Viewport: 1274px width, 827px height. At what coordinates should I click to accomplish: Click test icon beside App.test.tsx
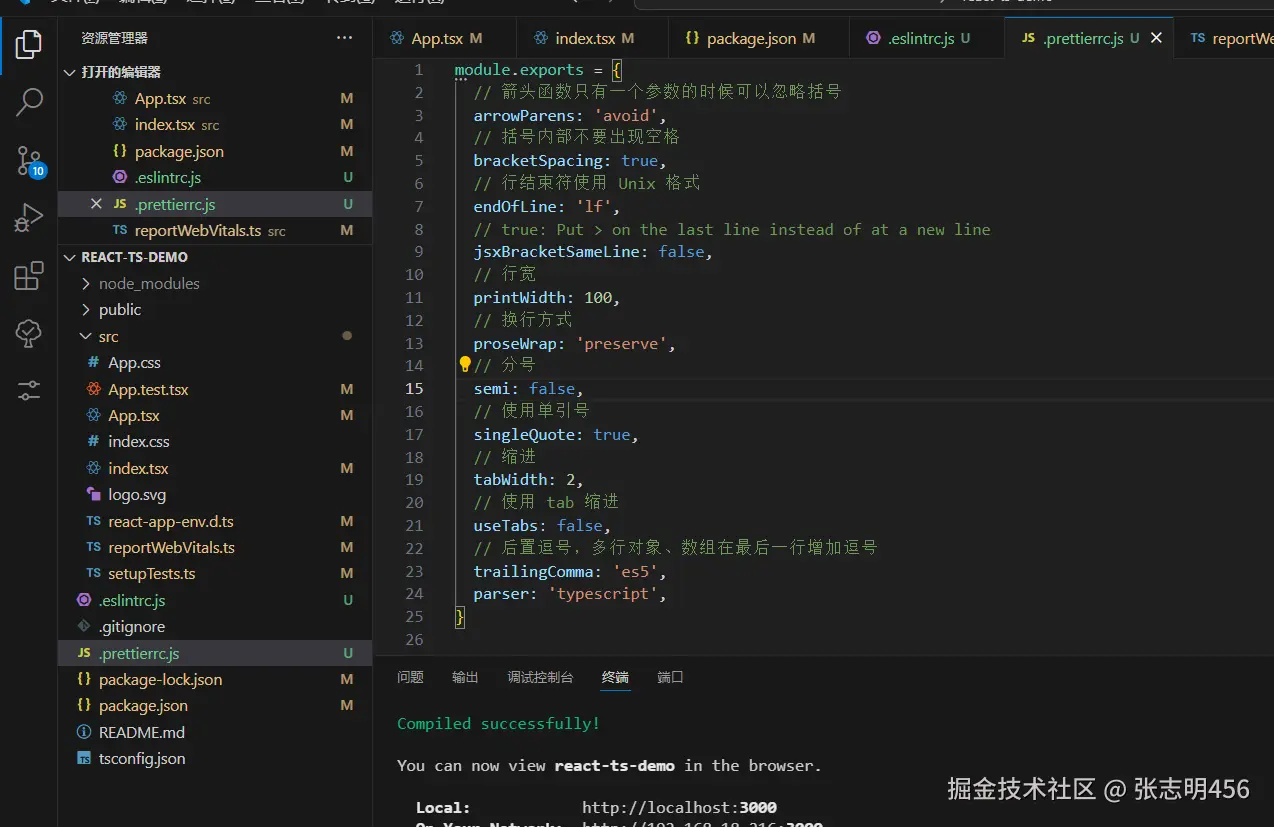tap(93, 389)
